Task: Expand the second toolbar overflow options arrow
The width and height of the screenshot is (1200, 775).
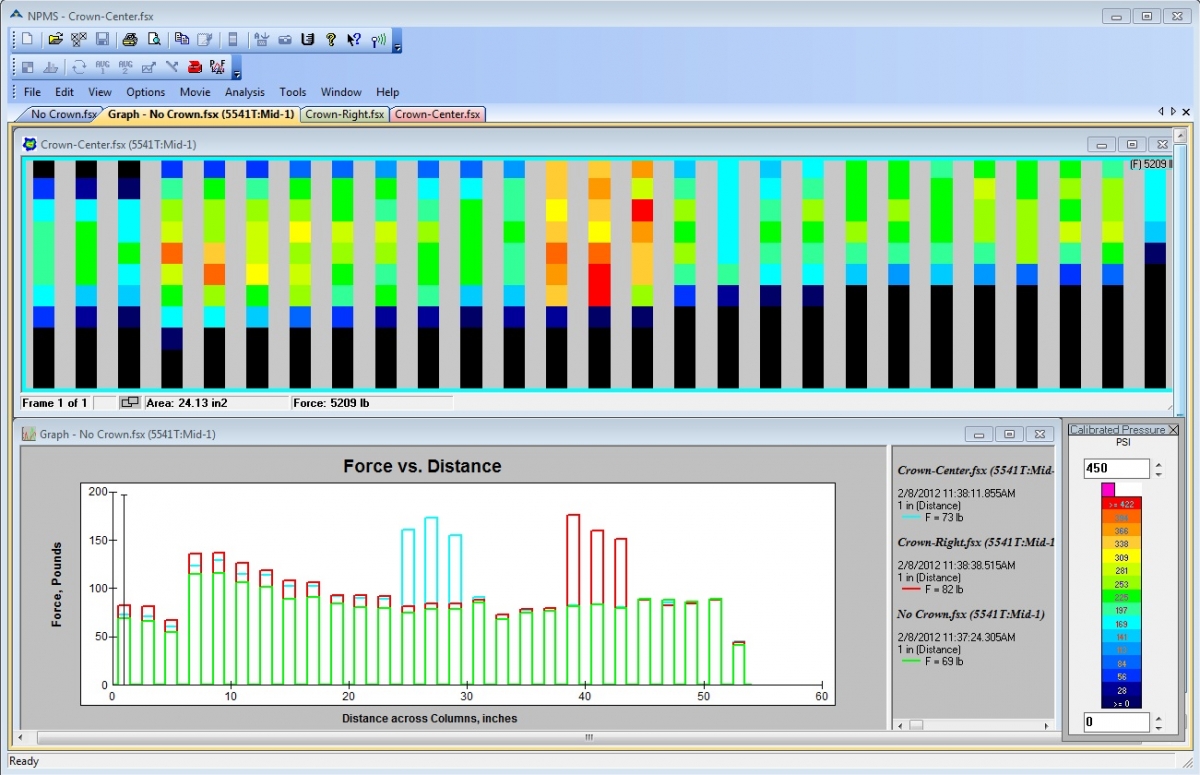Action: pos(237,73)
